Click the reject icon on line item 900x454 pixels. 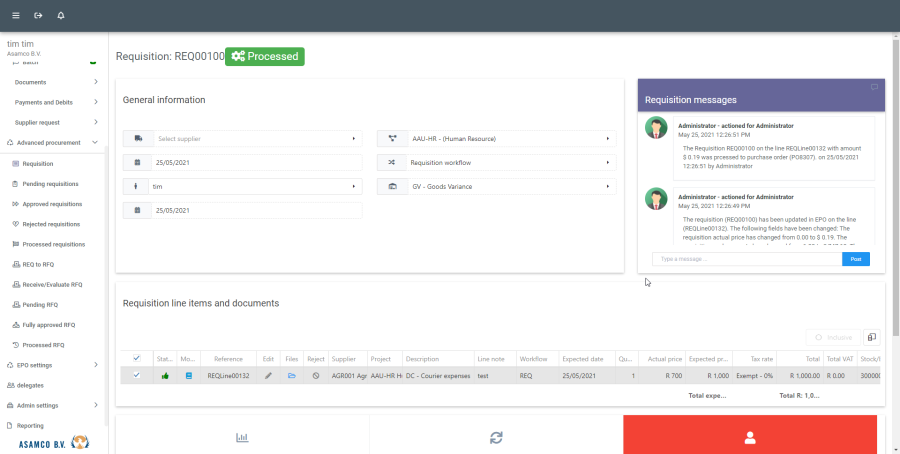coord(316,375)
